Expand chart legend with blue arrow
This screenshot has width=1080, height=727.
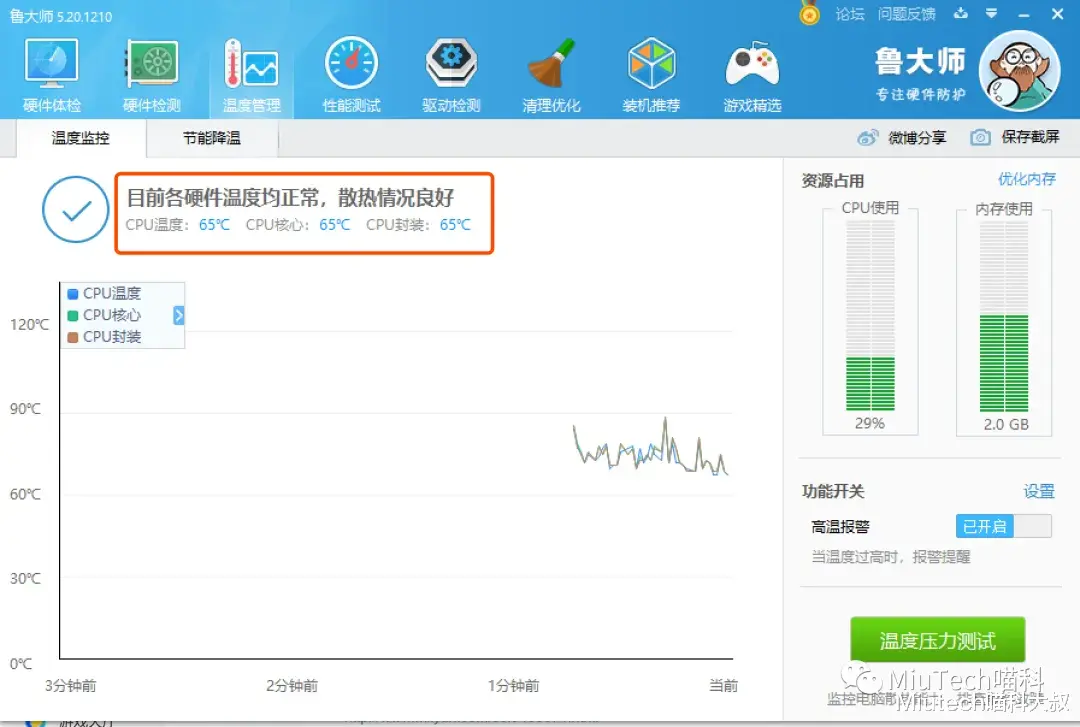(x=178, y=316)
